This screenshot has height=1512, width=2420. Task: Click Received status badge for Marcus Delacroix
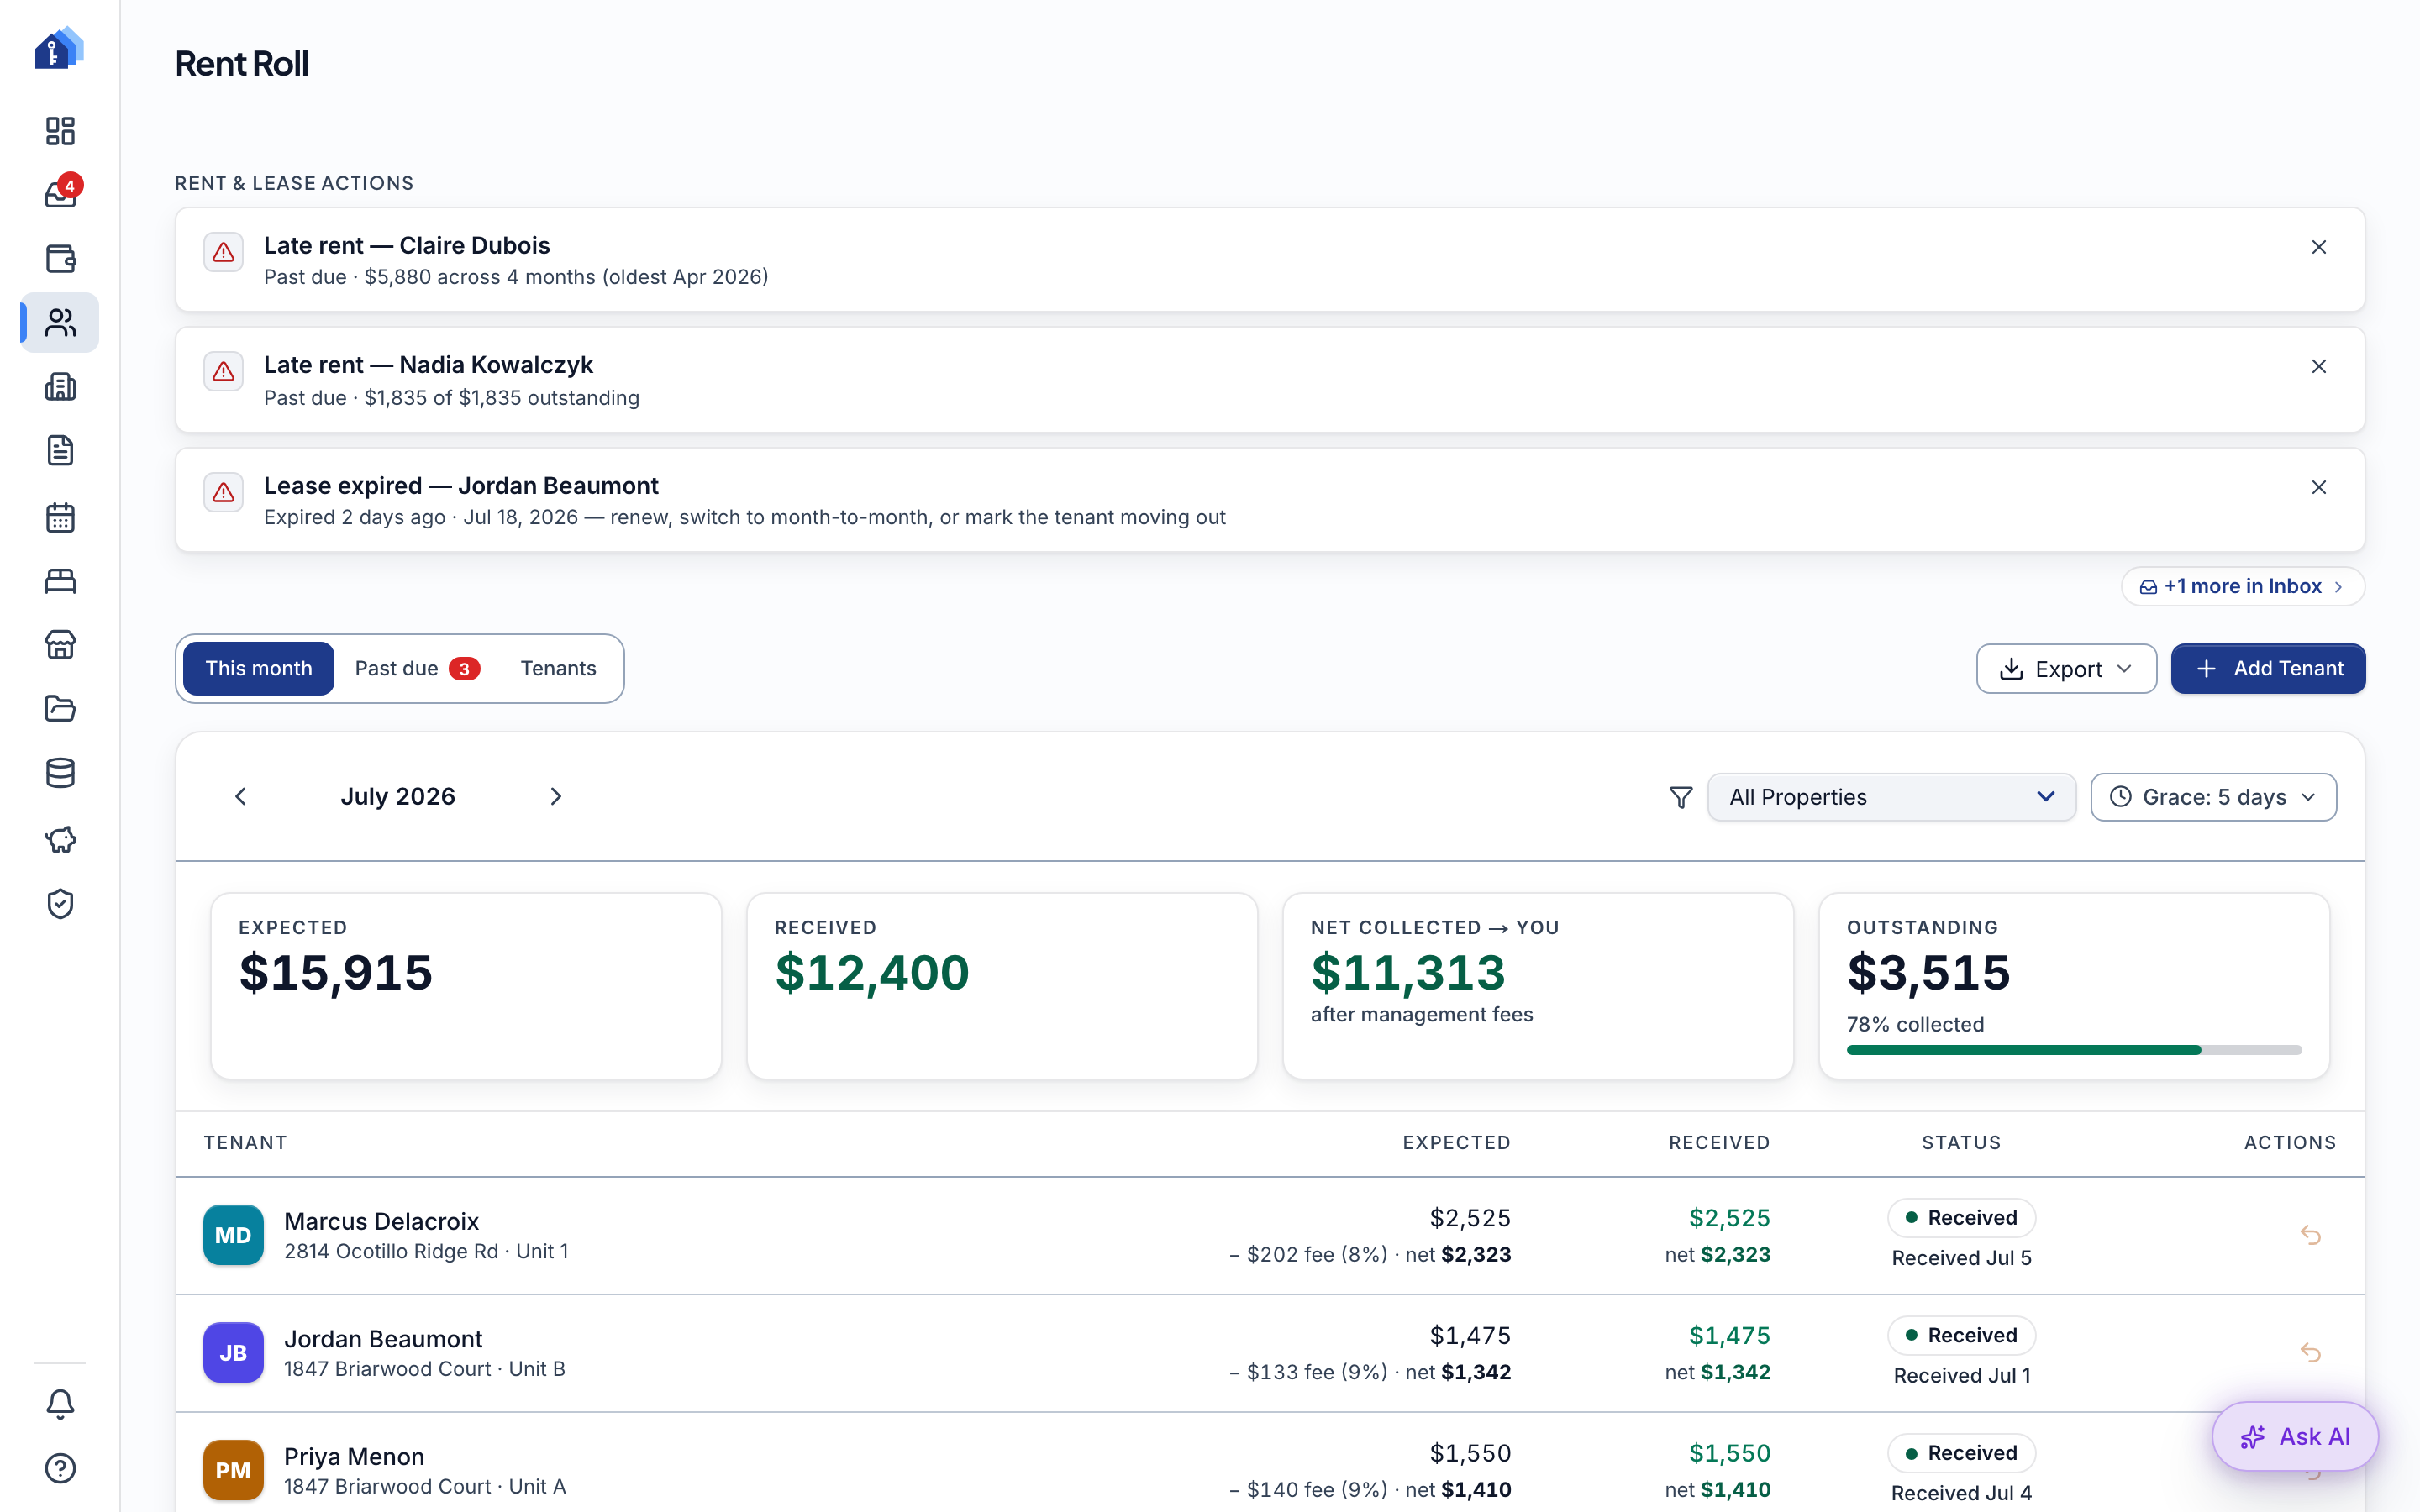click(x=1961, y=1218)
